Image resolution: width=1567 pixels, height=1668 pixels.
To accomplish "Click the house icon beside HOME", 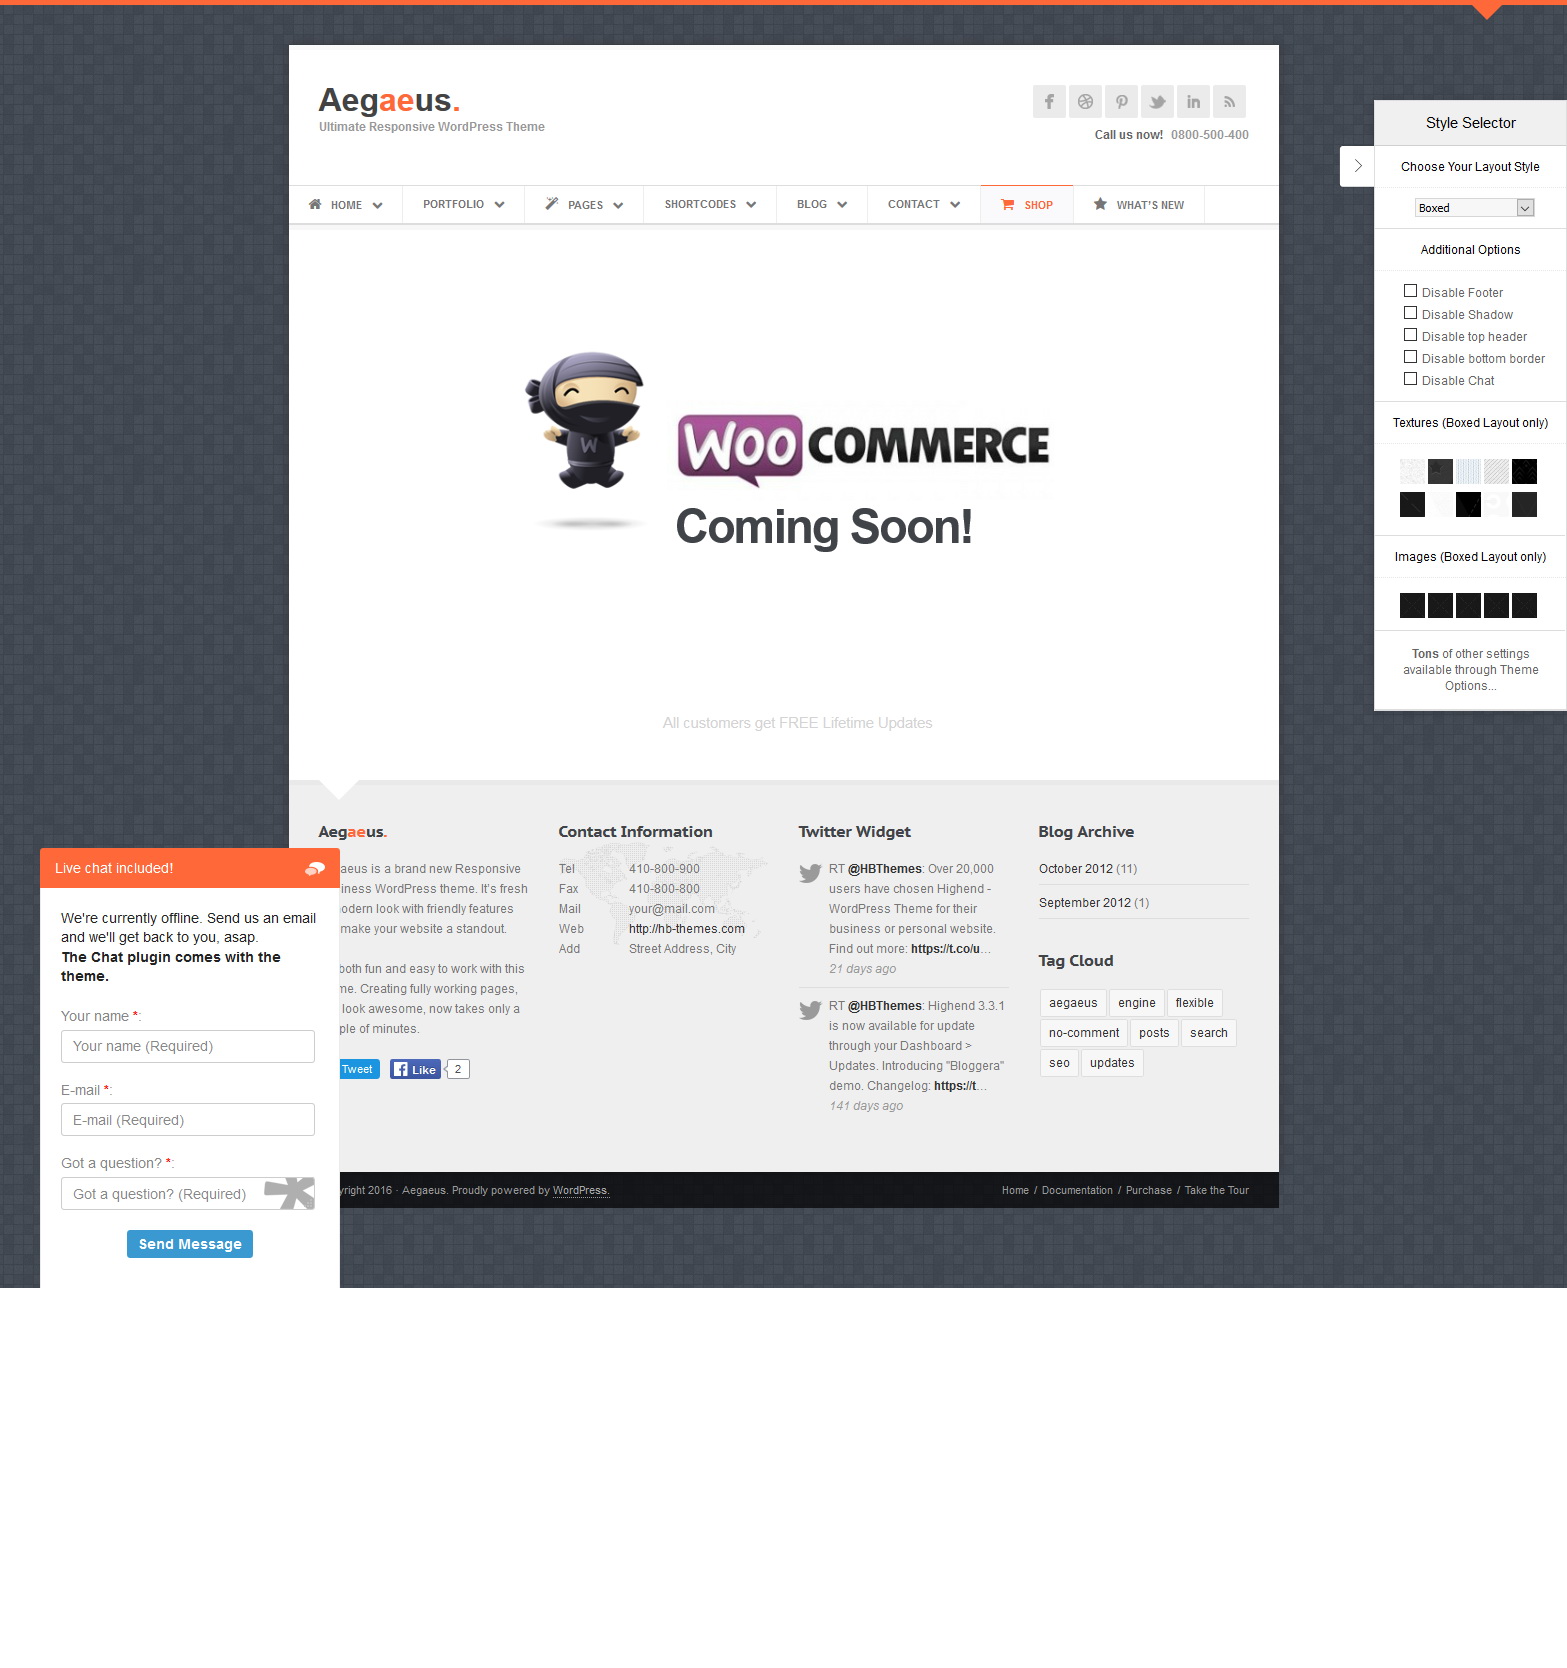I will point(315,204).
